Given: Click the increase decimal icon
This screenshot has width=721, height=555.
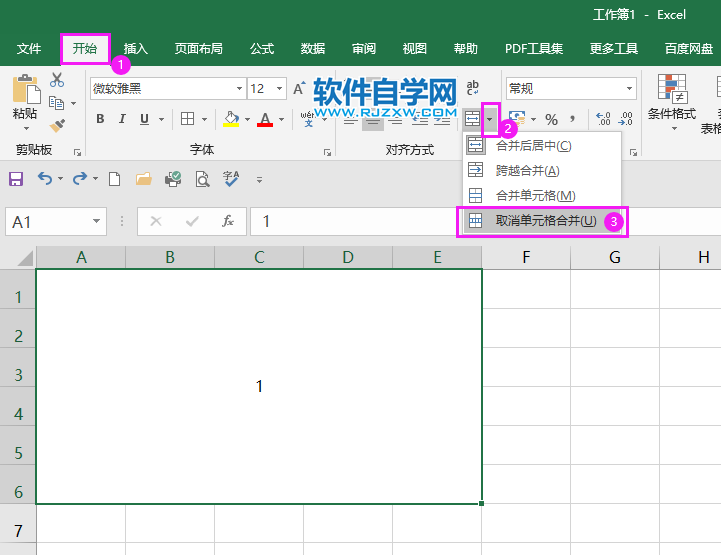Looking at the screenshot, I should tap(603, 119).
